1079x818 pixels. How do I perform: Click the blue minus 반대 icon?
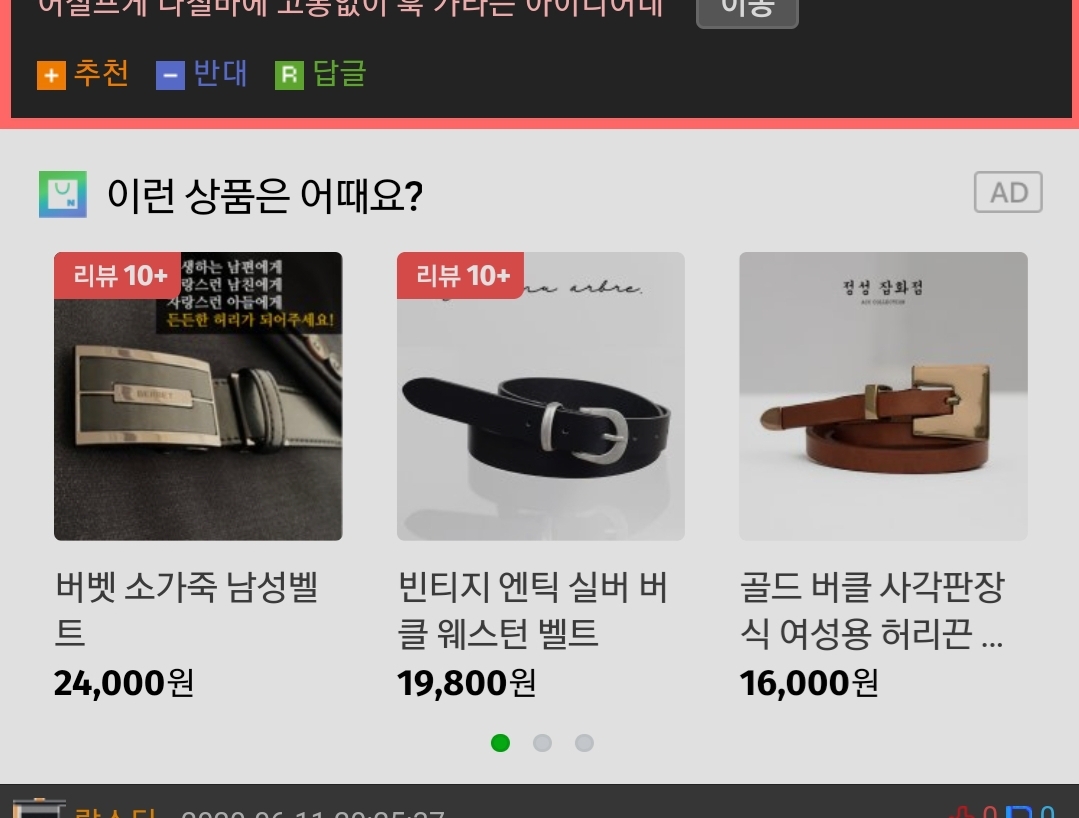(170, 75)
